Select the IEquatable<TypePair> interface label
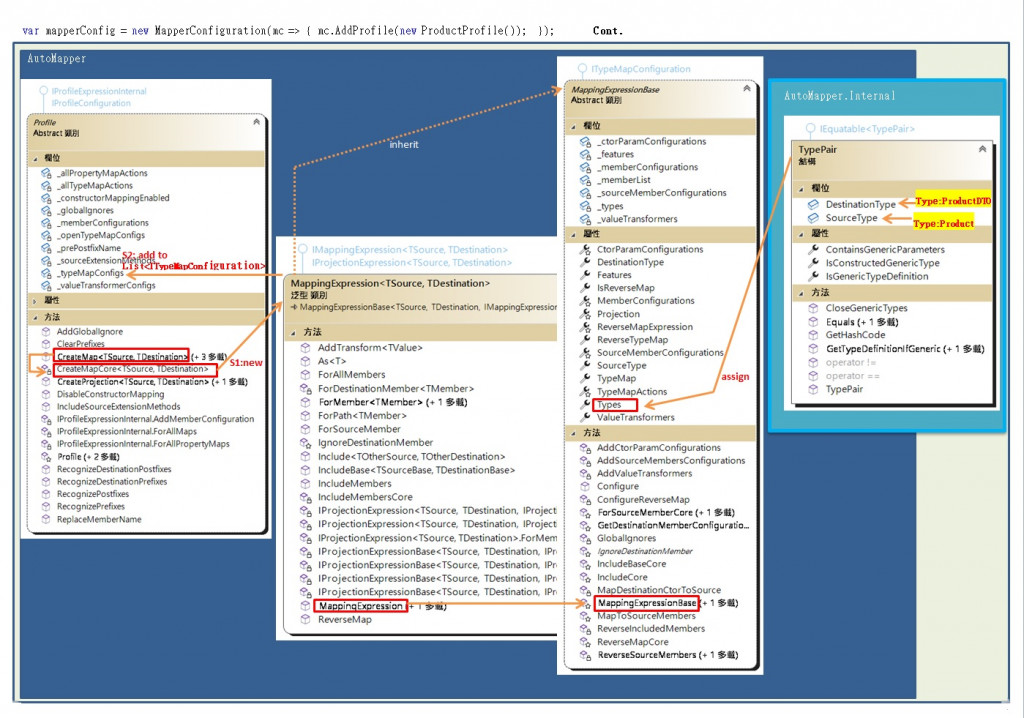The height and width of the screenshot is (718, 1024). [x=867, y=129]
